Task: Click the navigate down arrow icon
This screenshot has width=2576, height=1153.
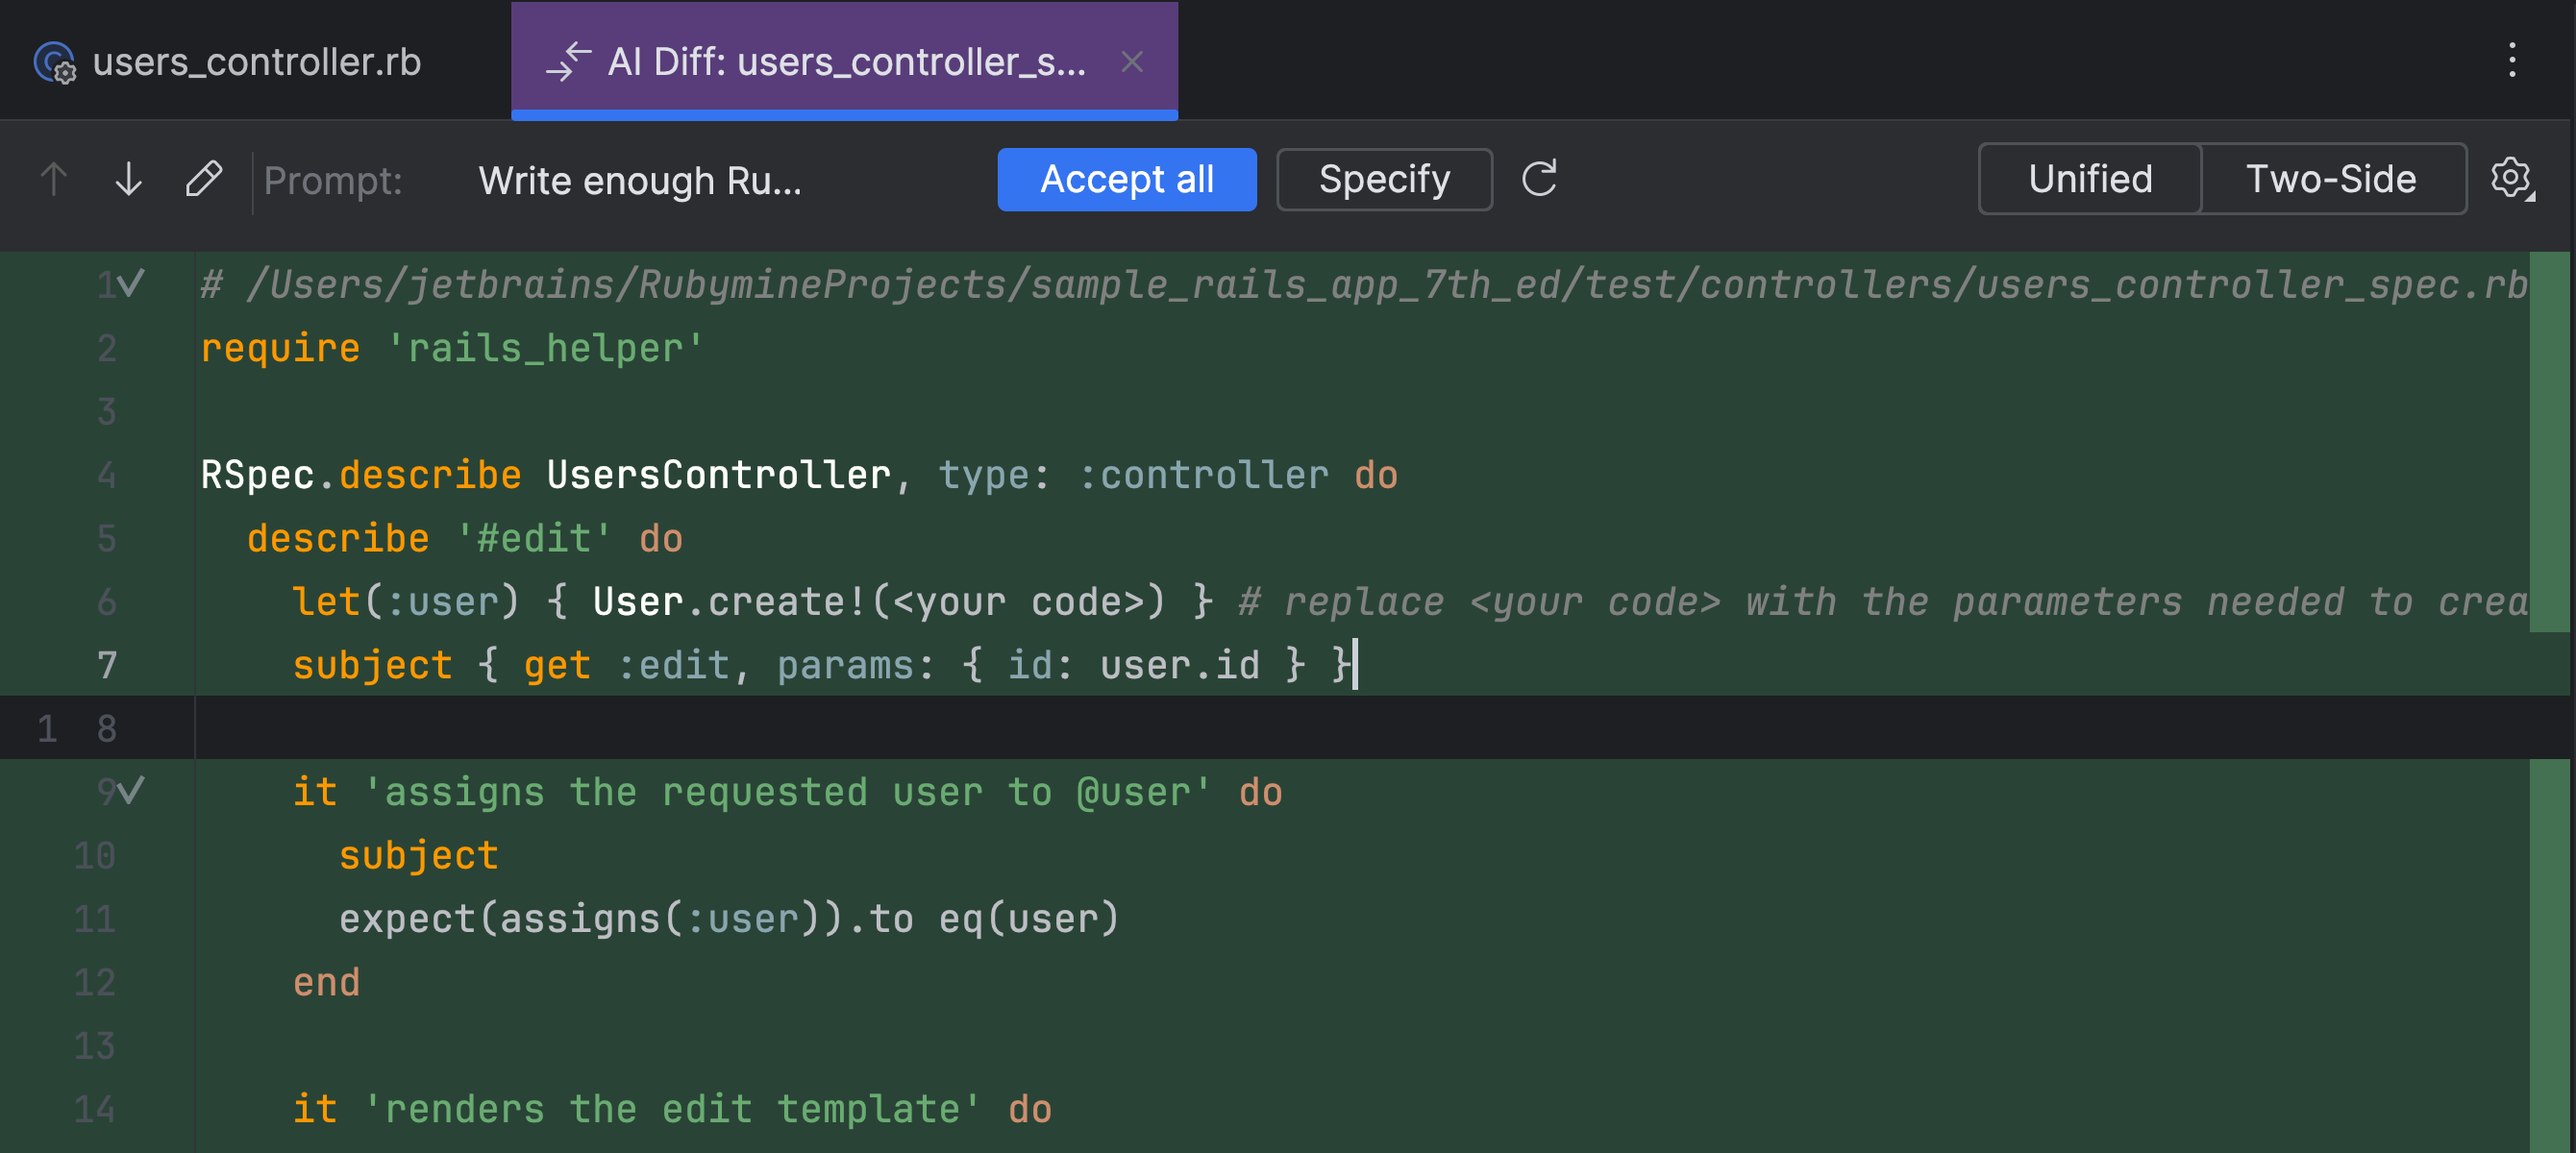Action: coord(130,178)
